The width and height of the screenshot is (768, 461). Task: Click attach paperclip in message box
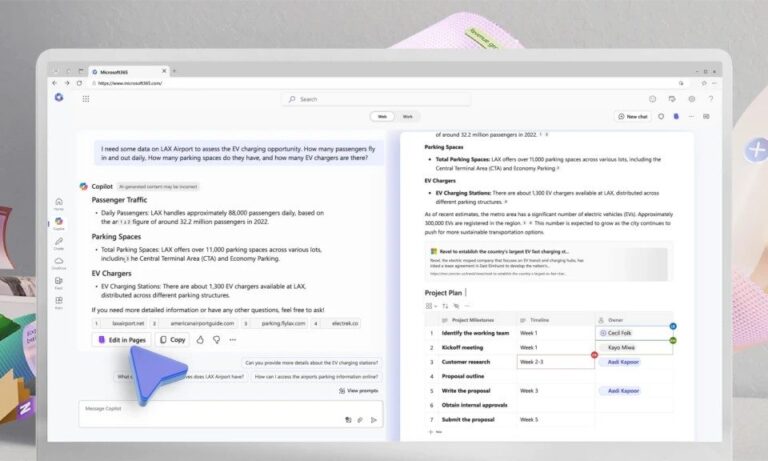360,420
